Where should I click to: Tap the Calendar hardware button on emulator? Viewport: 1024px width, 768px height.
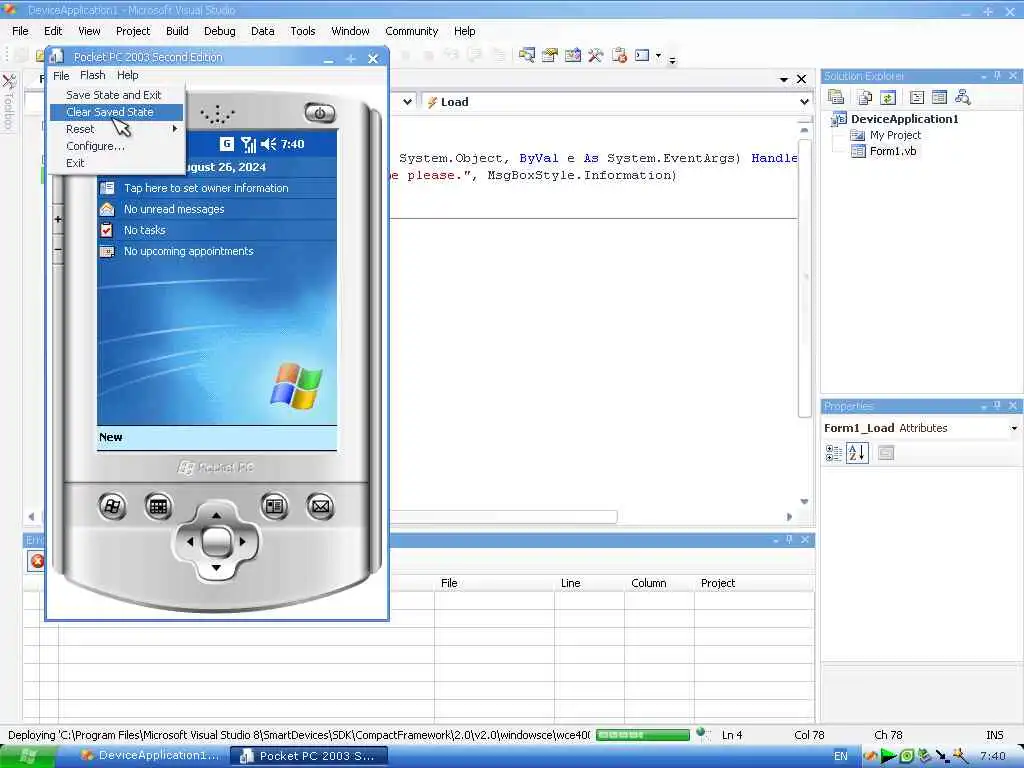158,506
